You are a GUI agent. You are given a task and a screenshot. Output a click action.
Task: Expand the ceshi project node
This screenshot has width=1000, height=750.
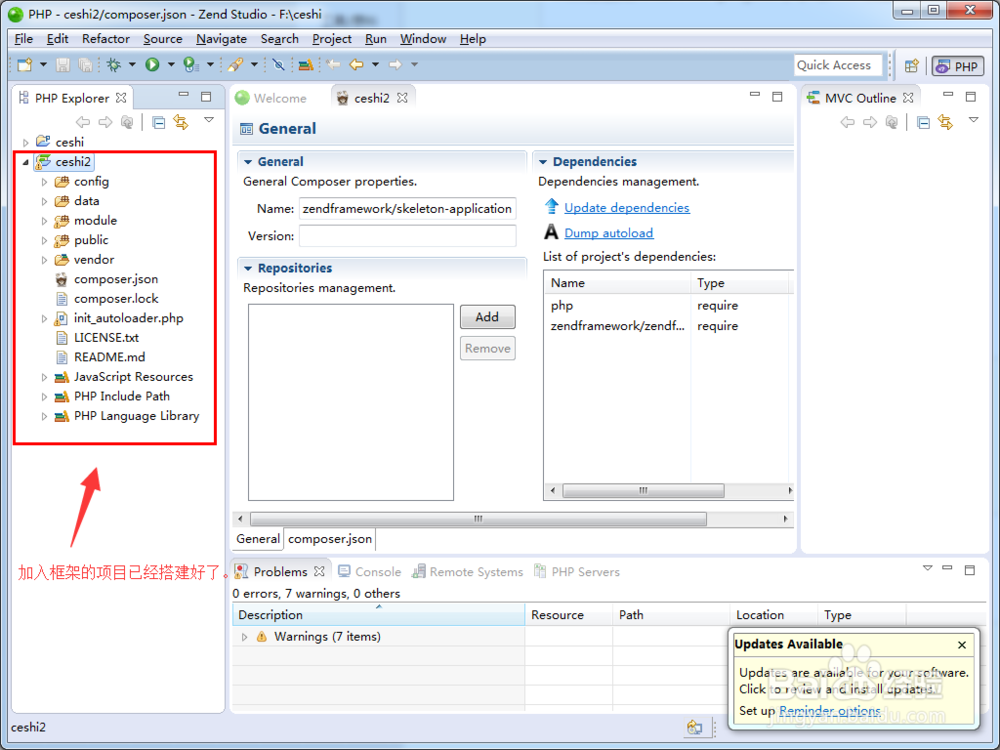point(26,142)
